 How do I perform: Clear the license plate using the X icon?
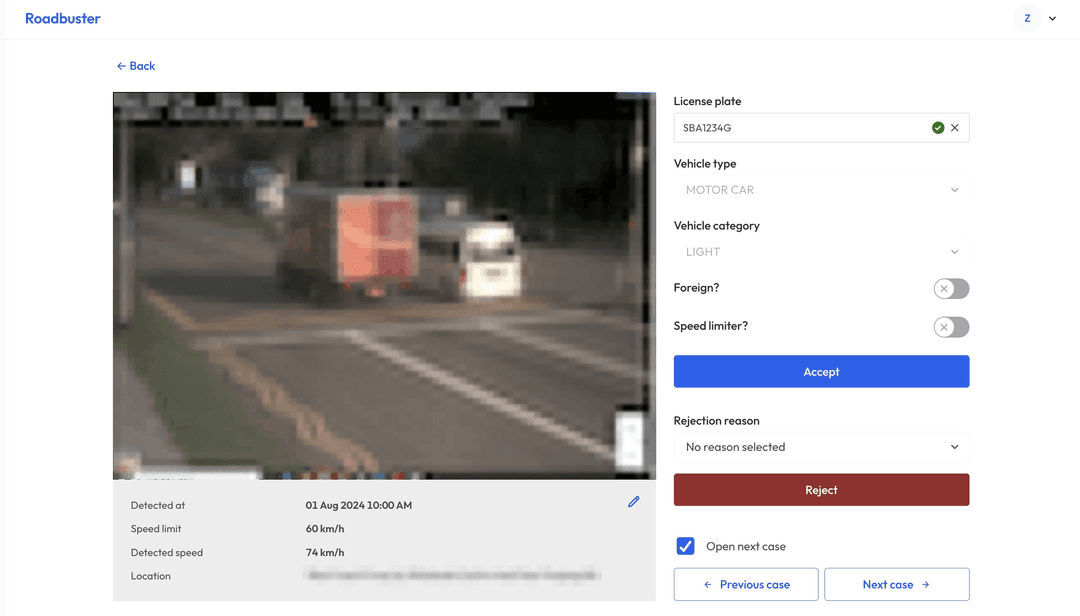pyautogui.click(x=955, y=127)
